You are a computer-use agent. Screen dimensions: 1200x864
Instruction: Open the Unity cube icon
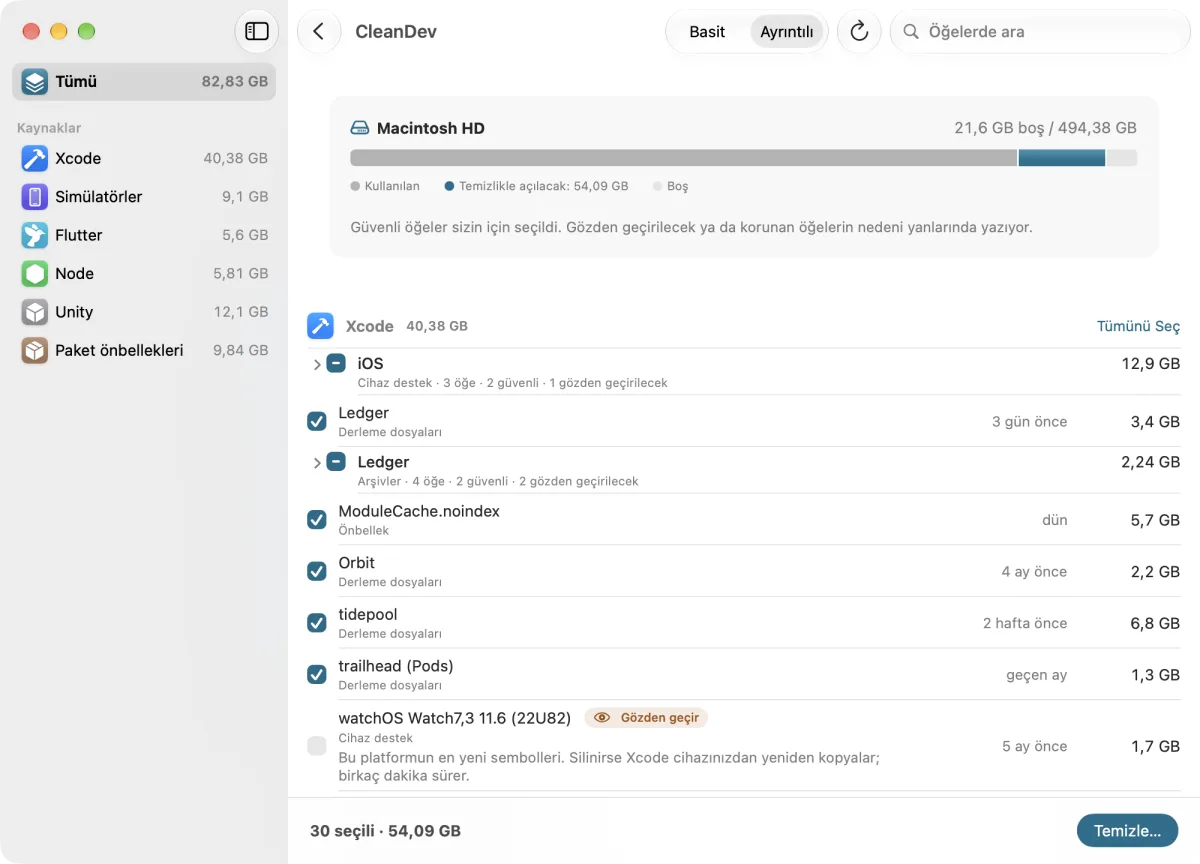pyautogui.click(x=35, y=312)
